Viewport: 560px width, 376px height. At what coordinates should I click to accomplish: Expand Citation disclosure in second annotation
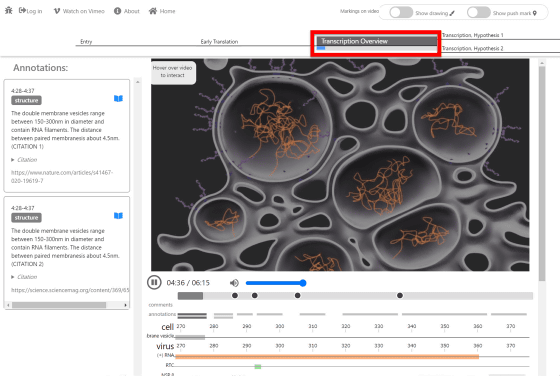tap(24, 277)
